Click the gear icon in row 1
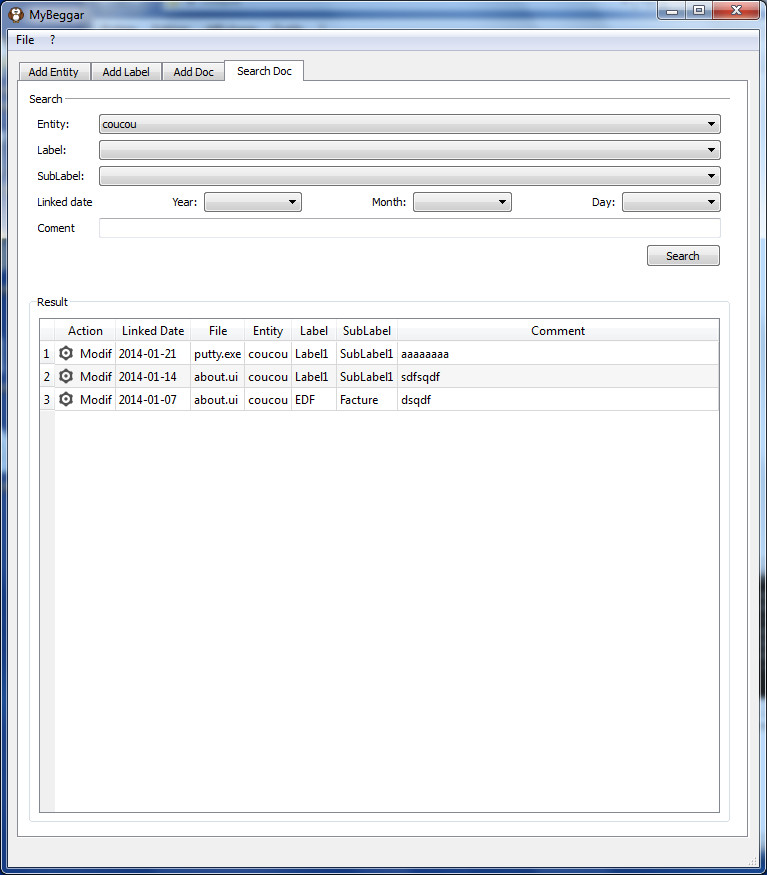Screen dimensions: 767x875 [66, 353]
